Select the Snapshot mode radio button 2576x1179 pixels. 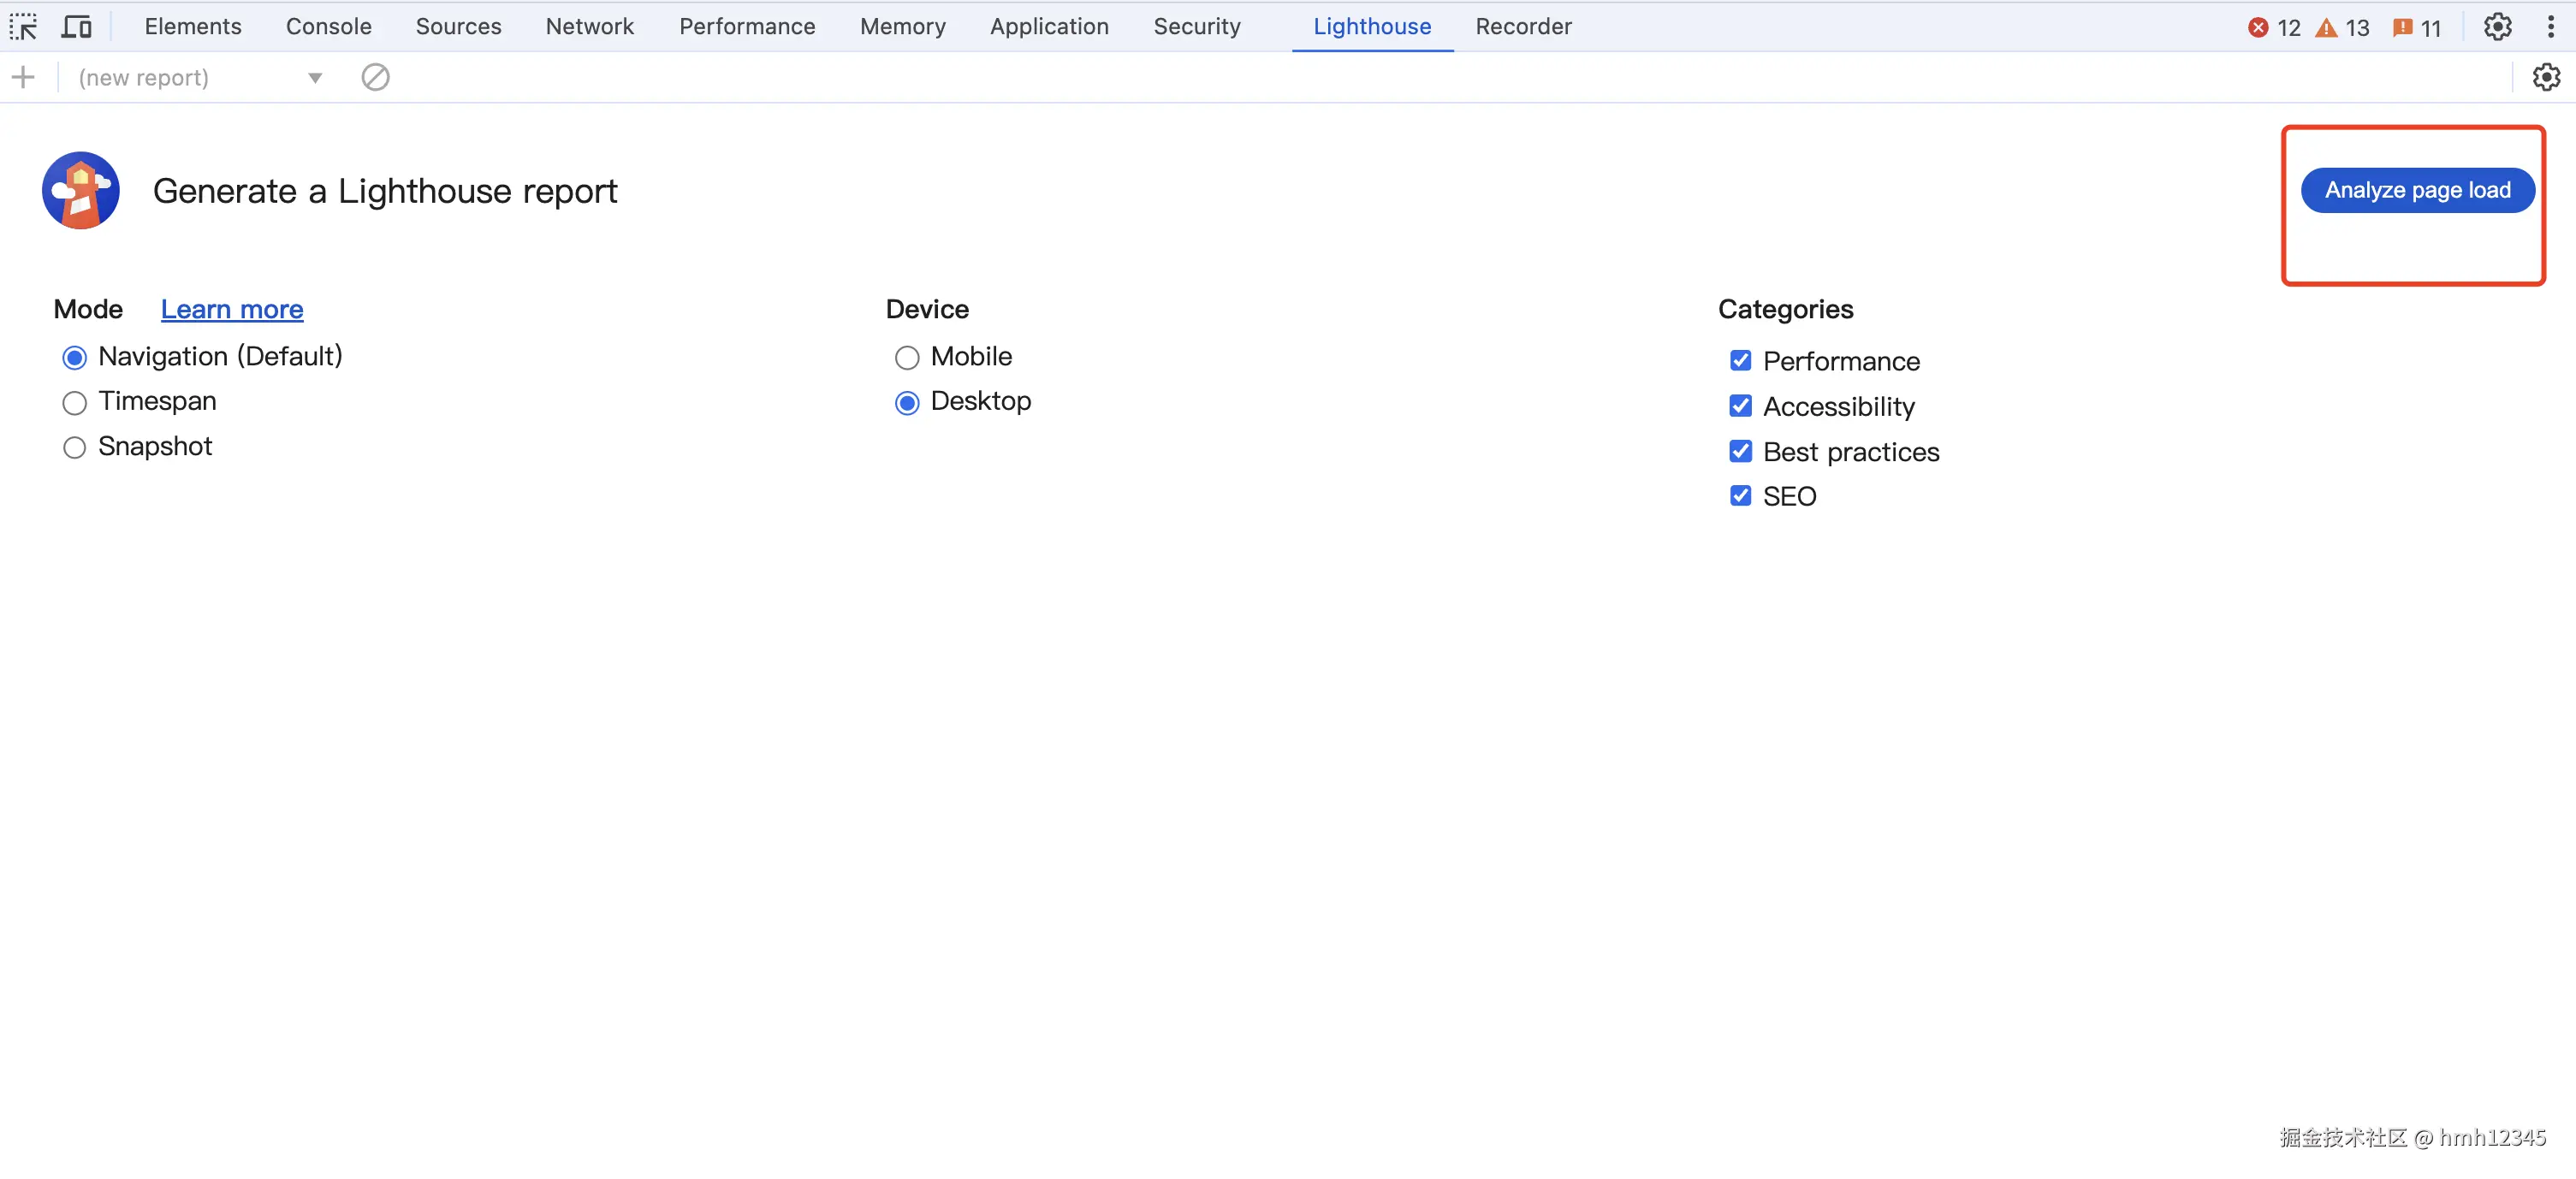pos(75,448)
